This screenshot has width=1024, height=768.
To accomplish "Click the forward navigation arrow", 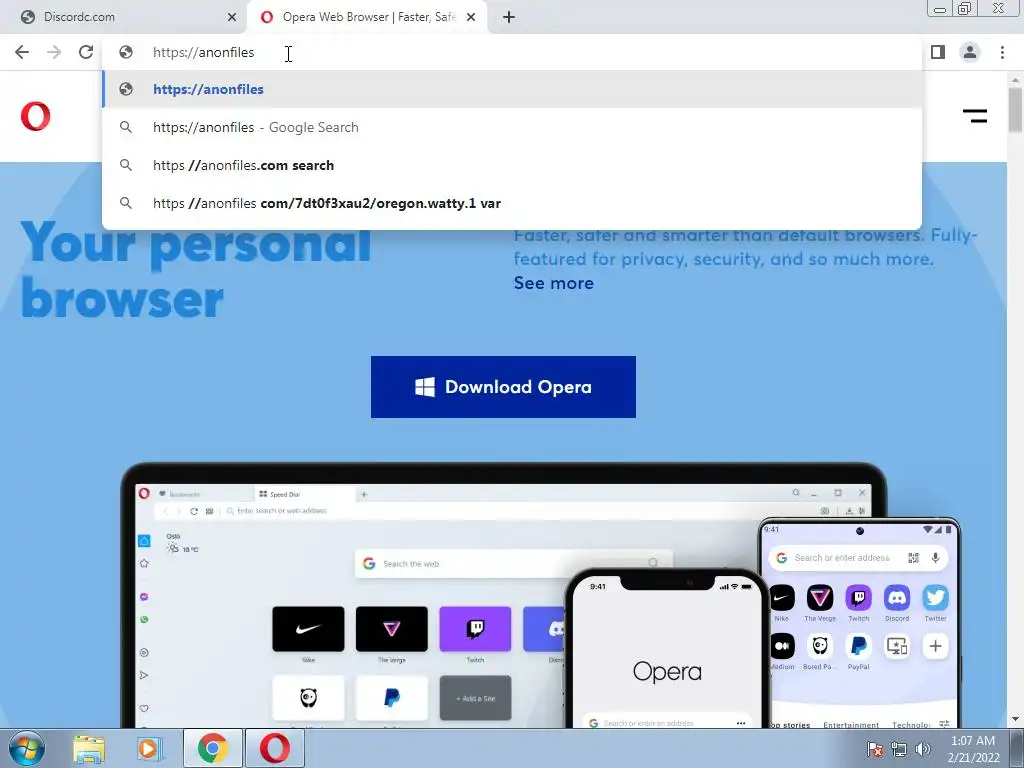I will (x=54, y=52).
